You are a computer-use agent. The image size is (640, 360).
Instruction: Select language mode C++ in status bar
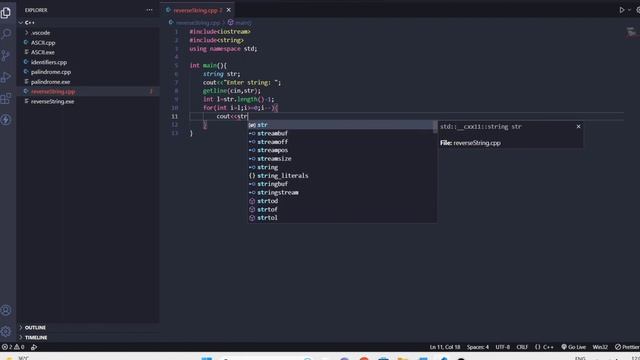[x=544, y=347]
